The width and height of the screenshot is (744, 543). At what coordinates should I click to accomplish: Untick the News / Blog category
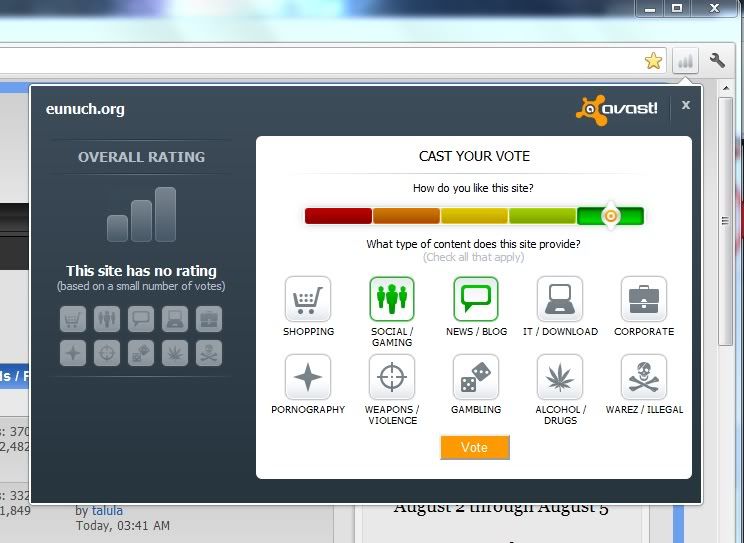click(x=476, y=299)
